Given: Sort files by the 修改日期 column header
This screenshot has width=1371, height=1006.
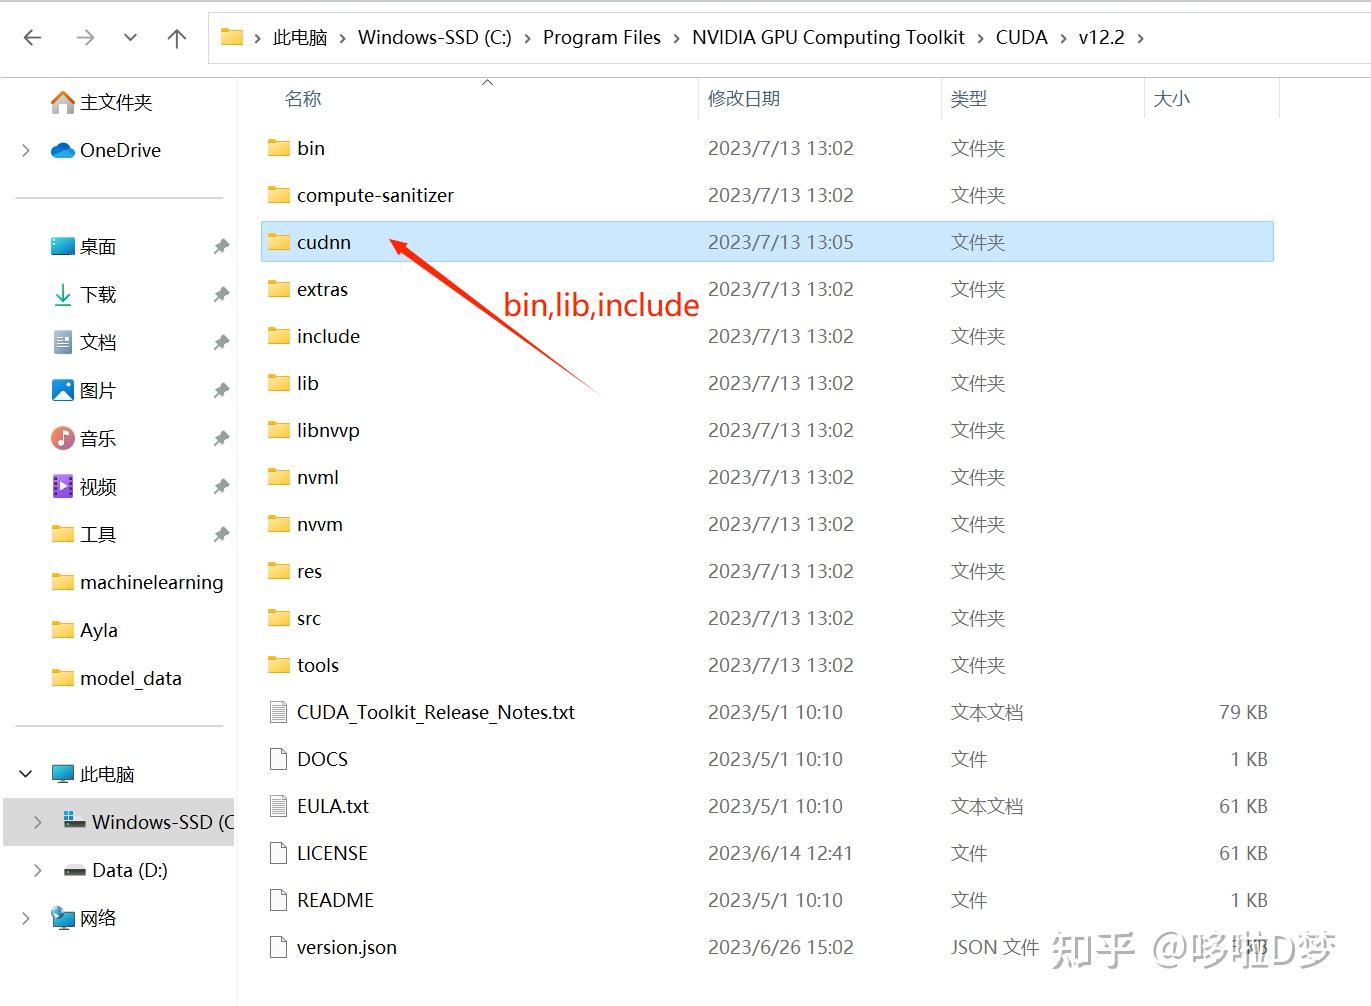Looking at the screenshot, I should [743, 98].
